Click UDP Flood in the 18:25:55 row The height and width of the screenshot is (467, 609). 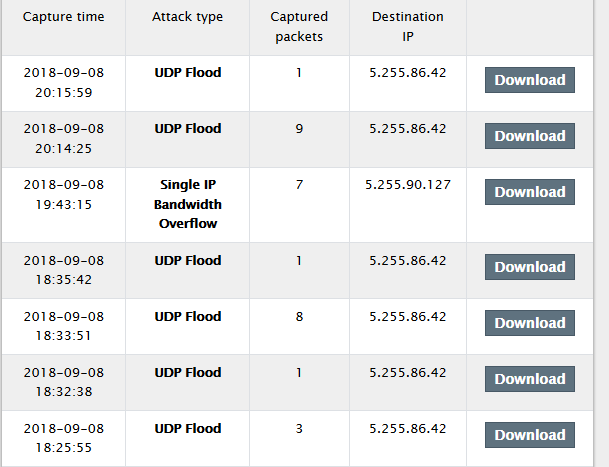click(187, 428)
